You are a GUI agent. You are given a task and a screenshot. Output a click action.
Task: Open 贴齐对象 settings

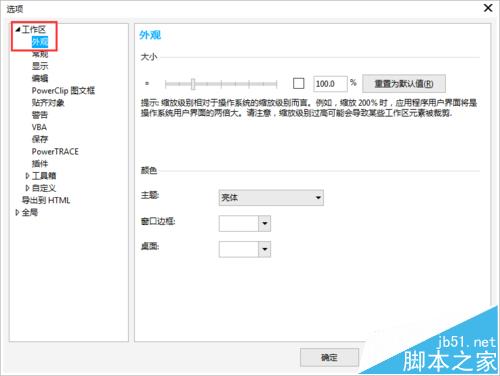tap(48, 103)
